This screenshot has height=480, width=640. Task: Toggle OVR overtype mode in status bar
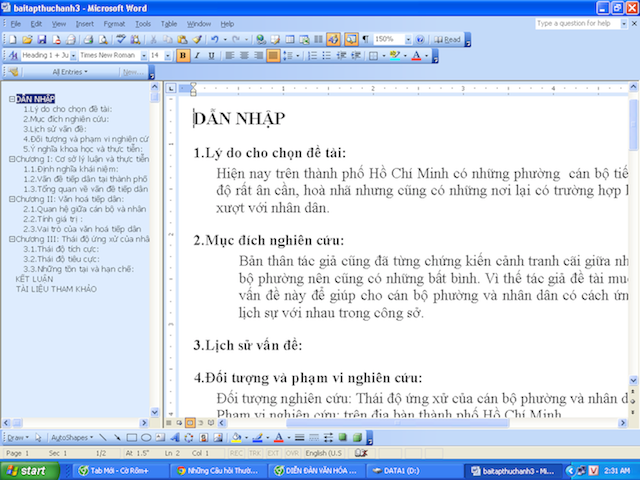292,453
